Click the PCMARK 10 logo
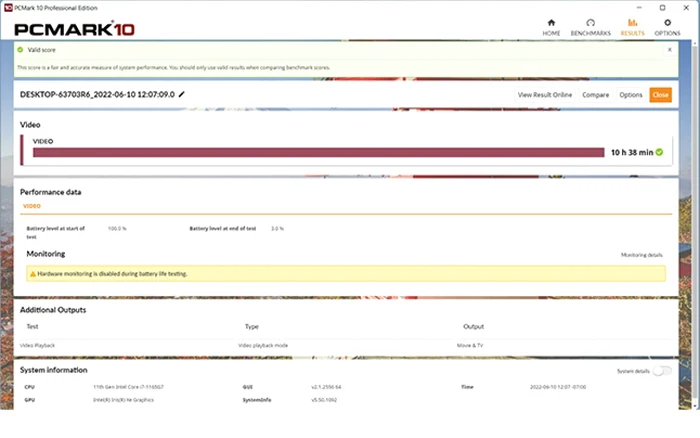 74,29
